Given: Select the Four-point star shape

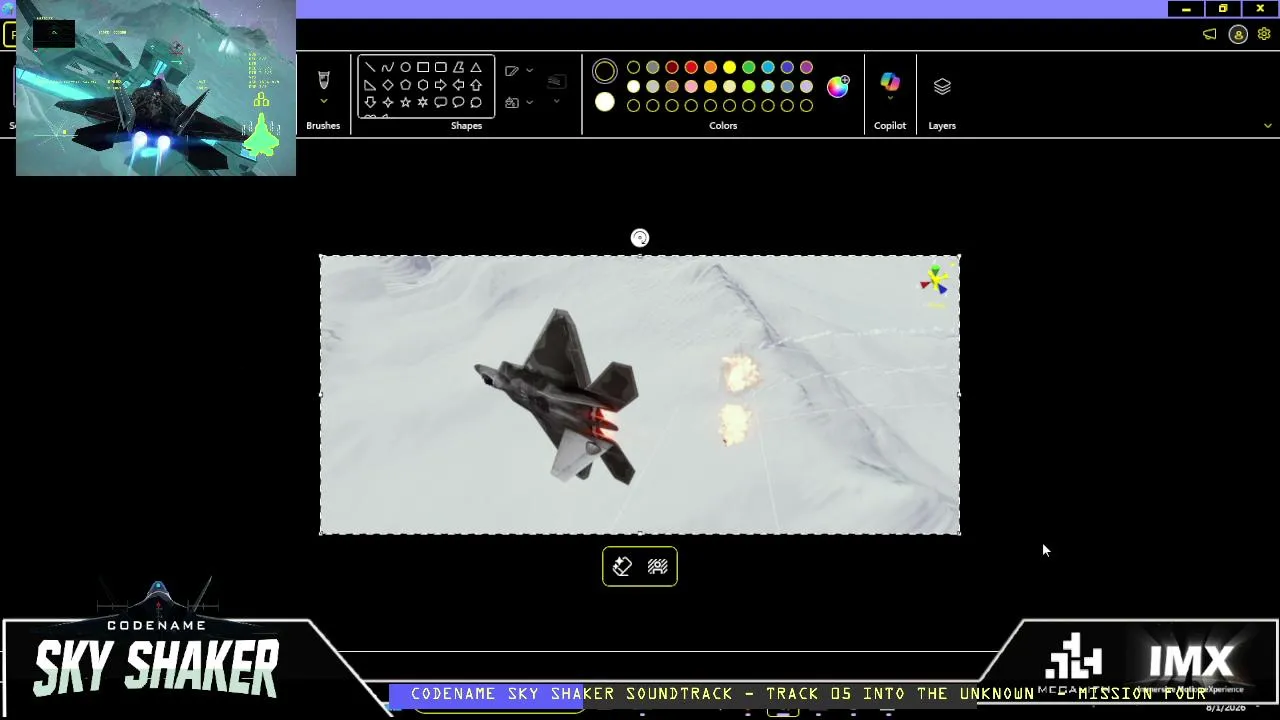Looking at the screenshot, I should (x=388, y=102).
